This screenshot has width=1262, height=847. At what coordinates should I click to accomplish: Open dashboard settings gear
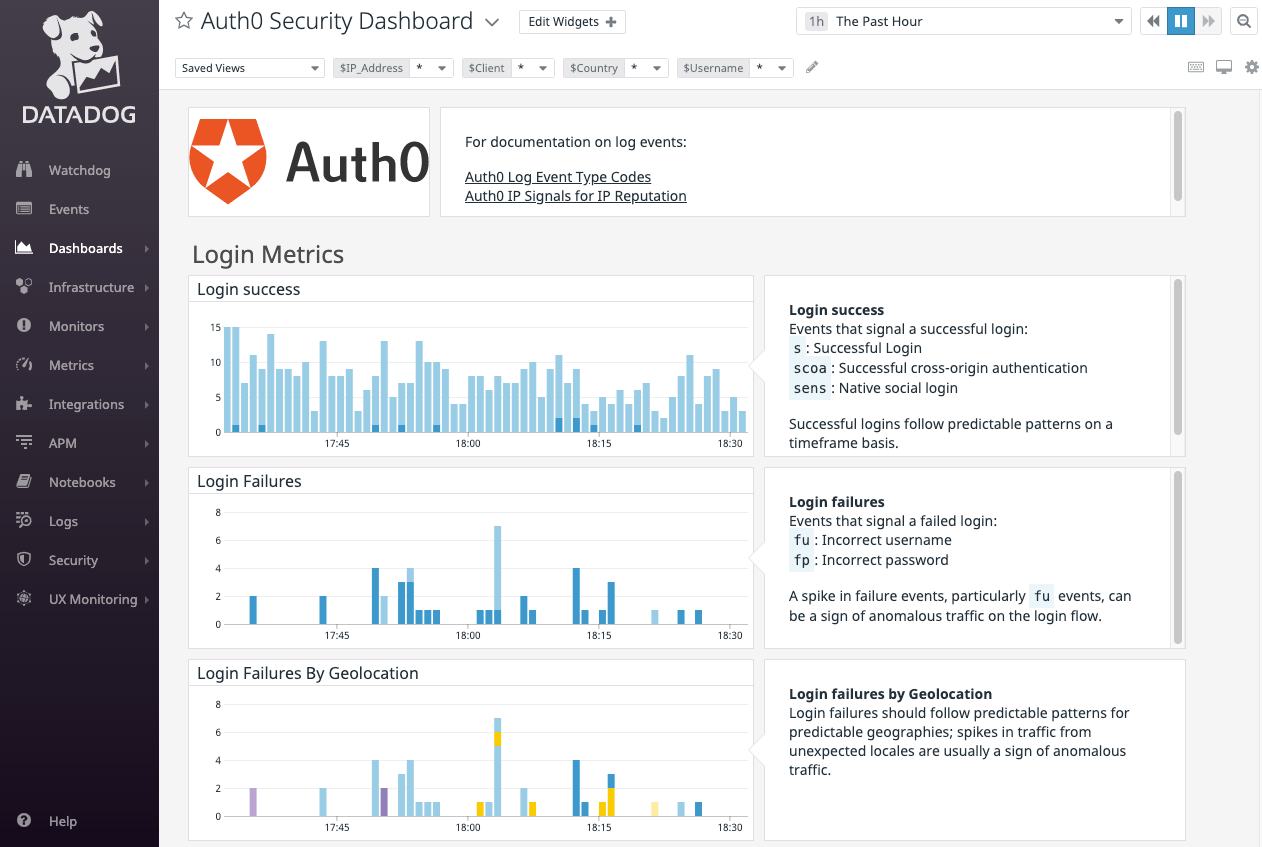point(1251,67)
